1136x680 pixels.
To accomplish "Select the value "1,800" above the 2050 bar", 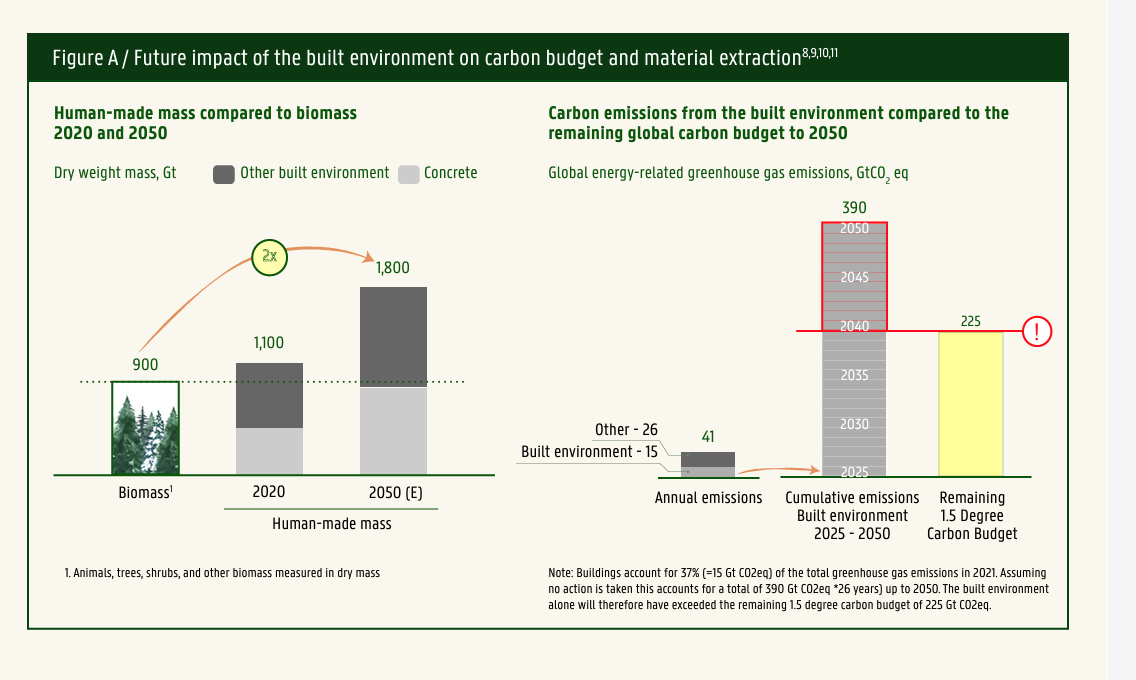I will (x=393, y=268).
